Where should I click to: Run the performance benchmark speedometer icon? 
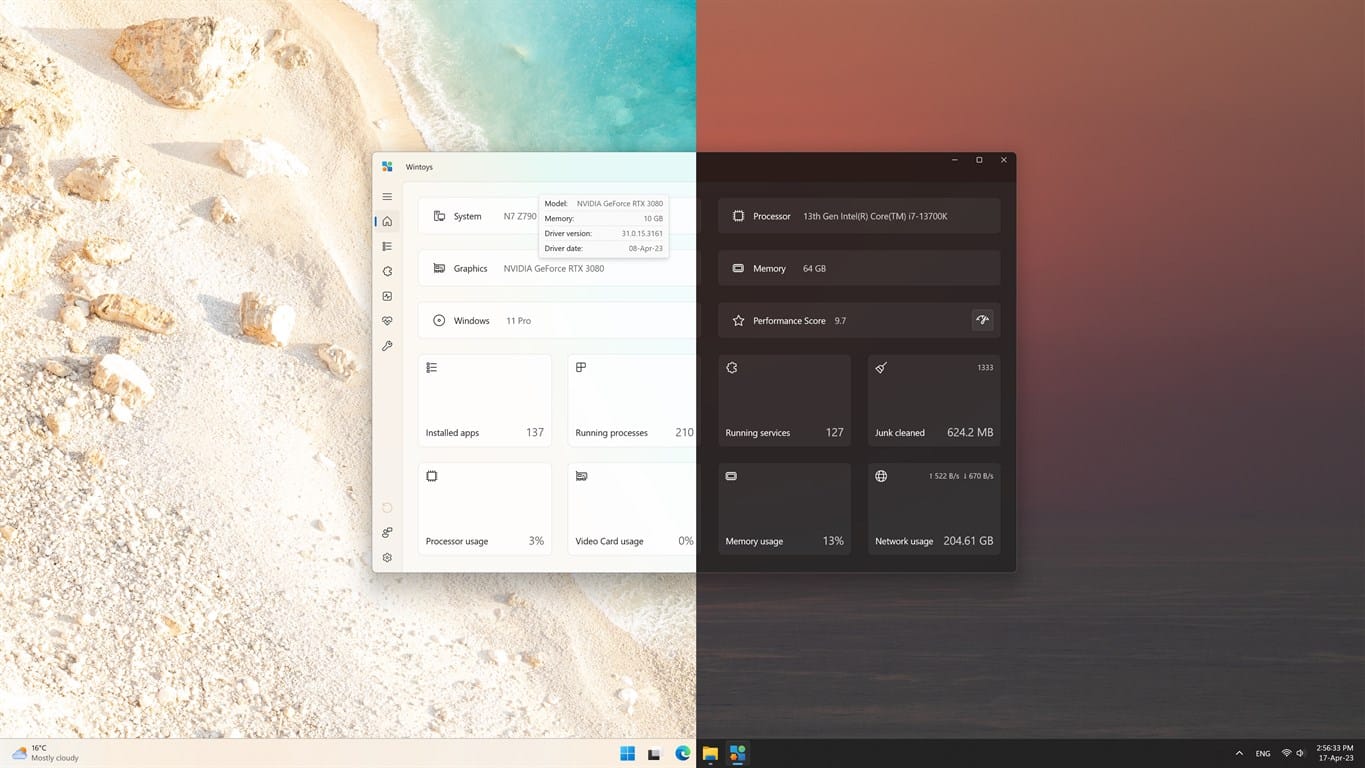click(982, 320)
